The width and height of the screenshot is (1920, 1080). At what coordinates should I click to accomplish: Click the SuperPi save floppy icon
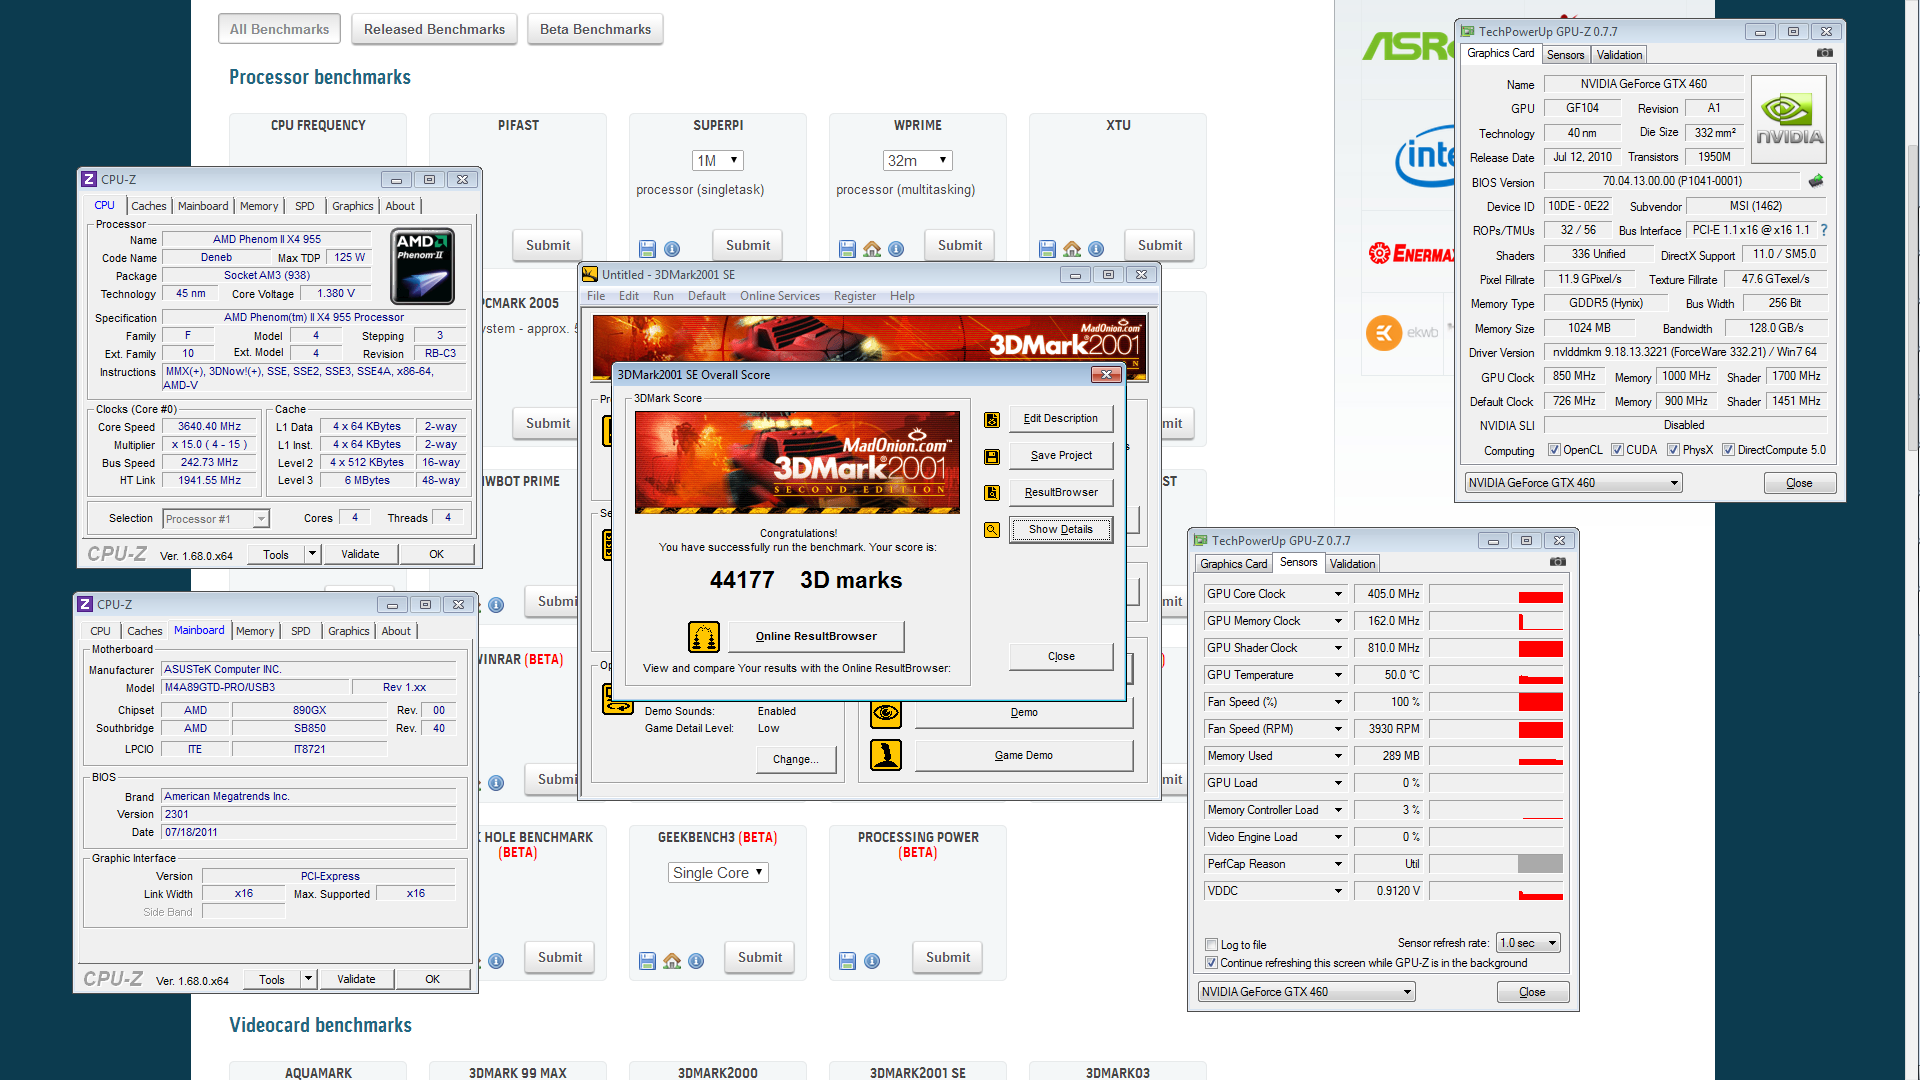pos(647,249)
